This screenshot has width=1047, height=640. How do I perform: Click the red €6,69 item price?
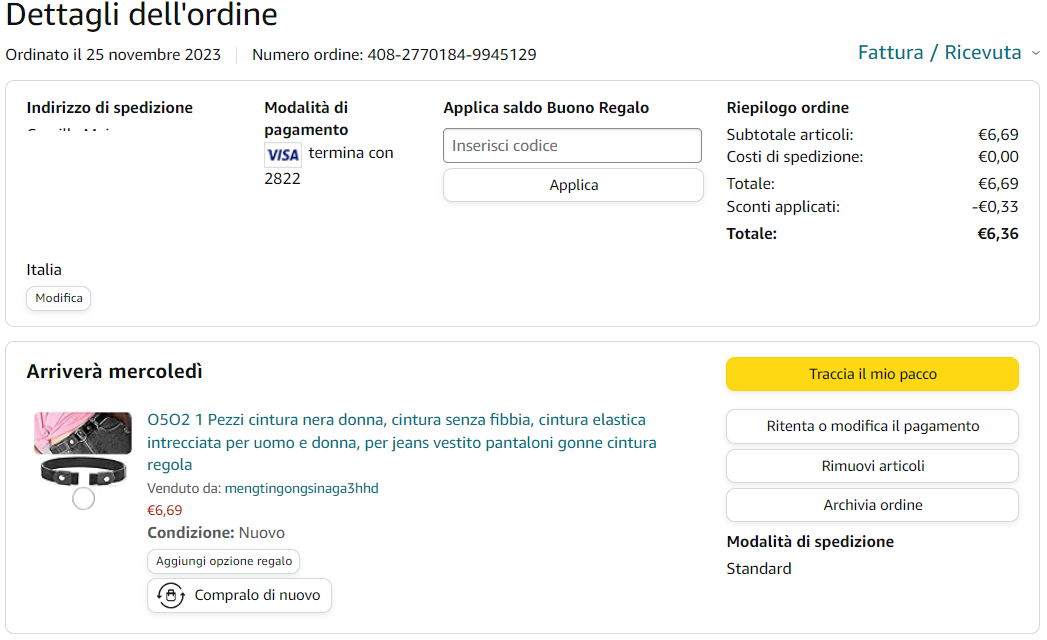click(165, 510)
